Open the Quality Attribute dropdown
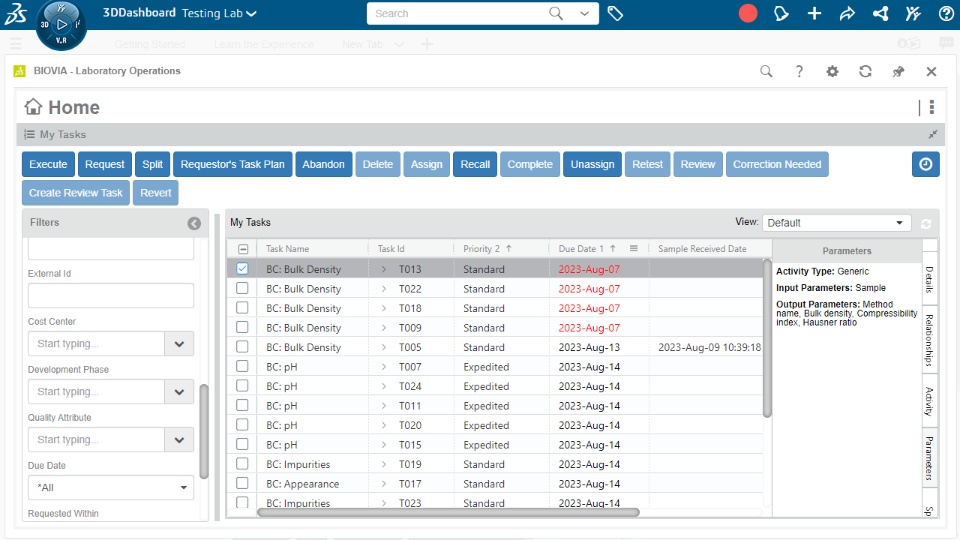This screenshot has width=960, height=540. [179, 440]
